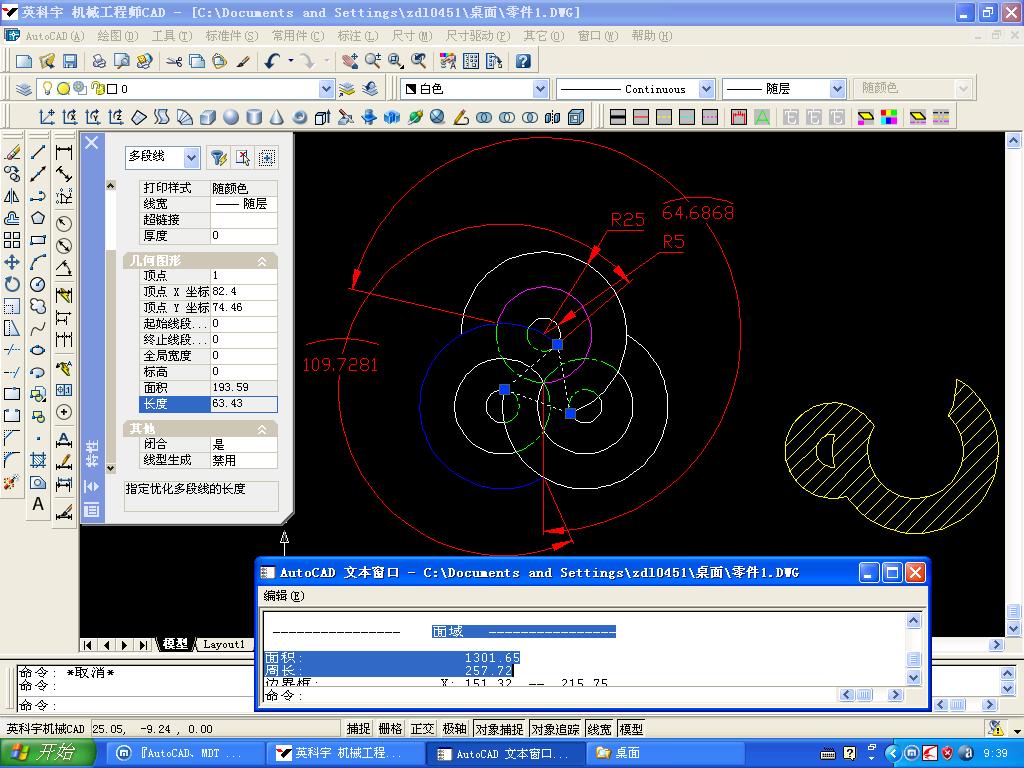Select the Cone solid tool

click(x=277, y=117)
